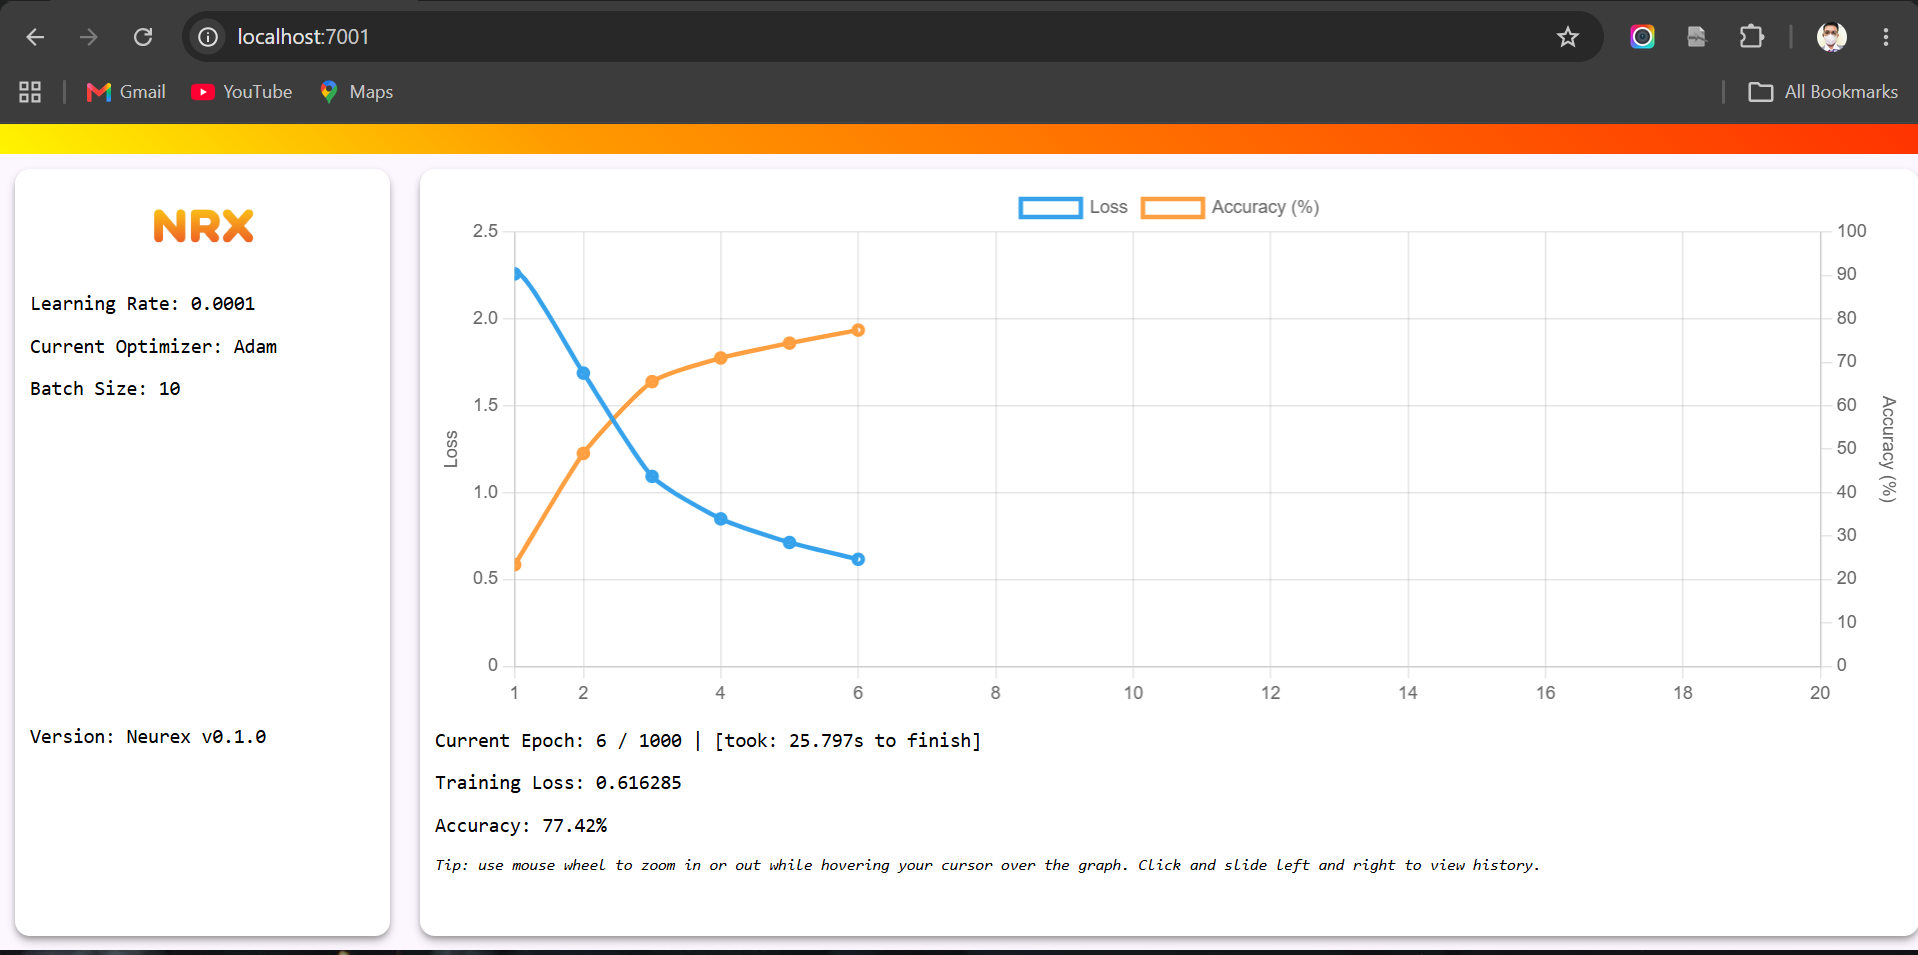Click the 'Version: Neurex v0.1.0' text

tap(148, 737)
